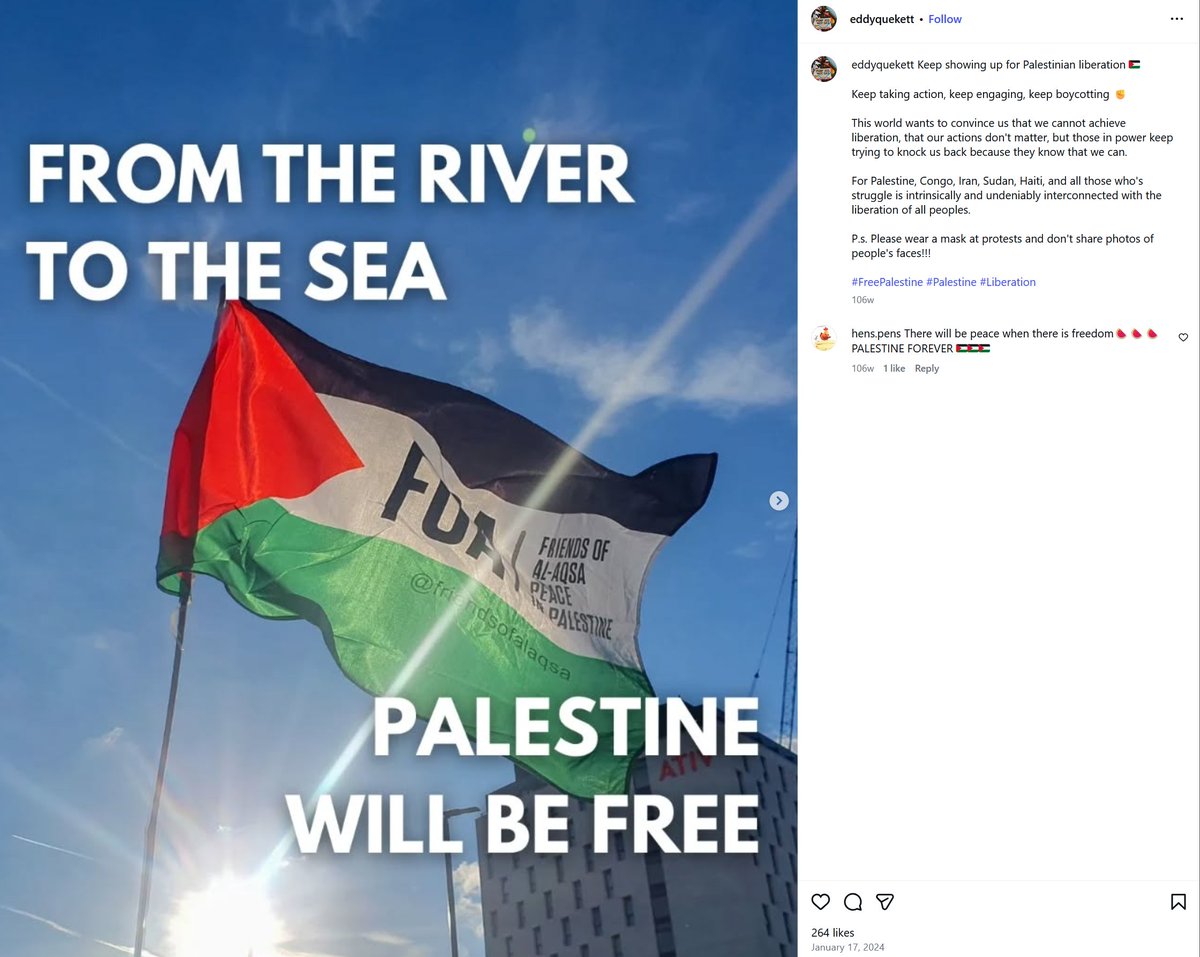The height and width of the screenshot is (957, 1200).
Task: Open the #Liberation hashtag
Action: point(1008,282)
